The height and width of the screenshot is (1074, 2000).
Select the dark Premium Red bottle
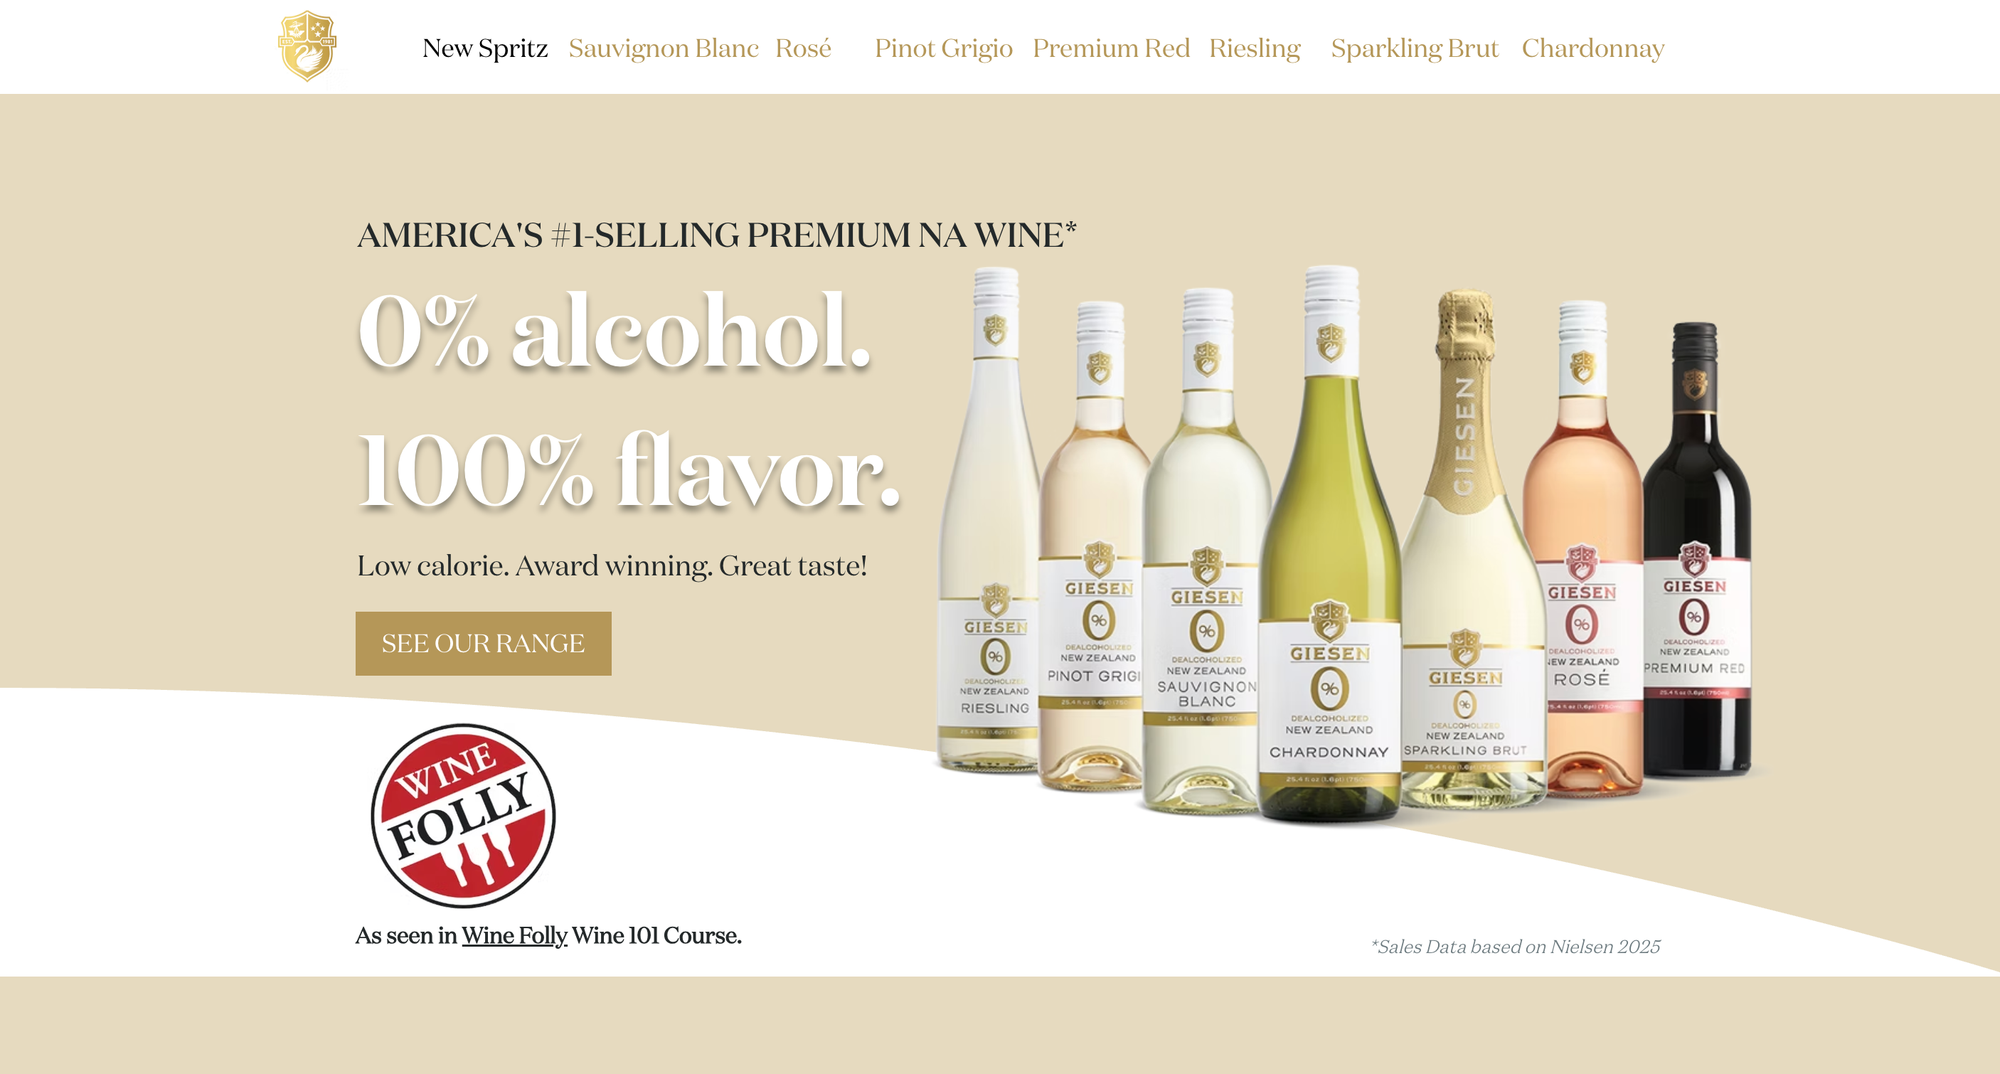[x=1696, y=550]
